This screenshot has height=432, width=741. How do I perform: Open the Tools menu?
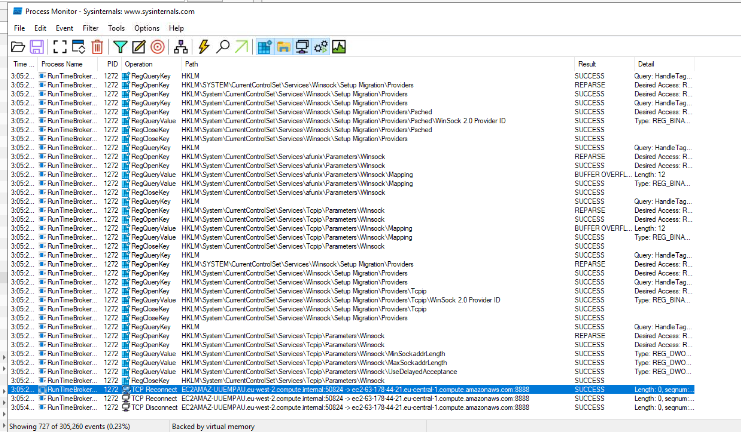click(116, 28)
